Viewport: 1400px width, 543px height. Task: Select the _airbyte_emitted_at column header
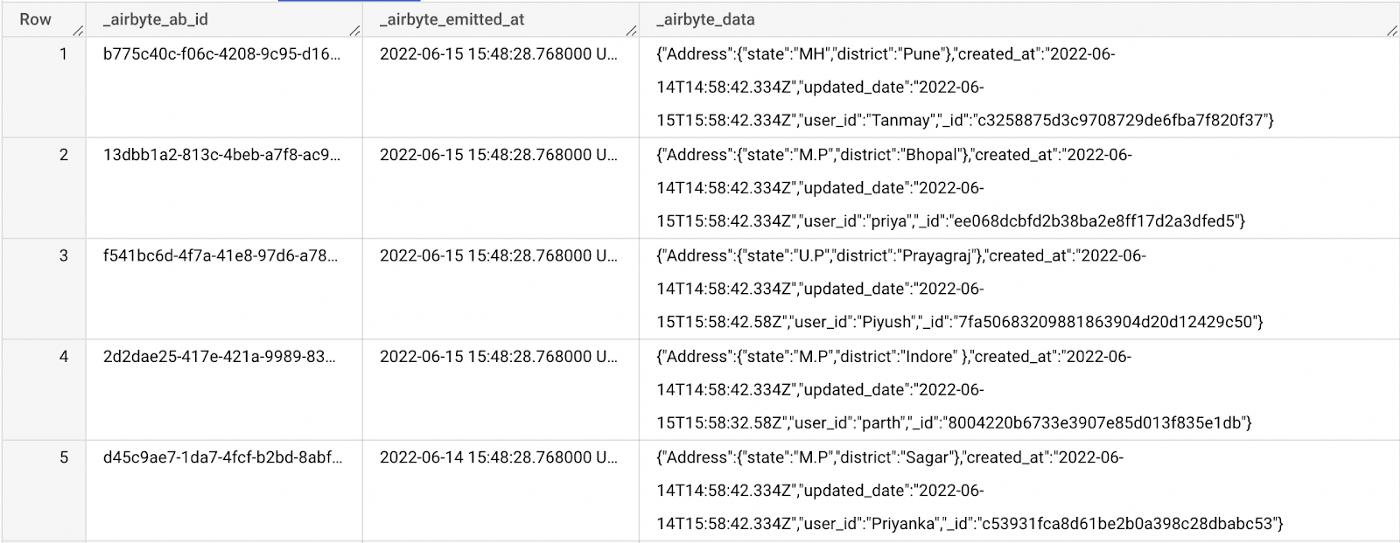[x=451, y=19]
